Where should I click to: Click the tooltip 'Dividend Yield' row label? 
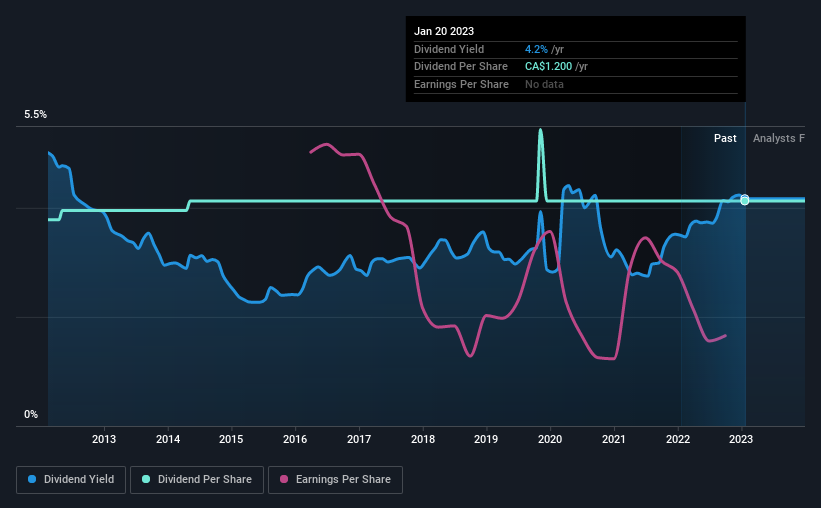pos(449,49)
